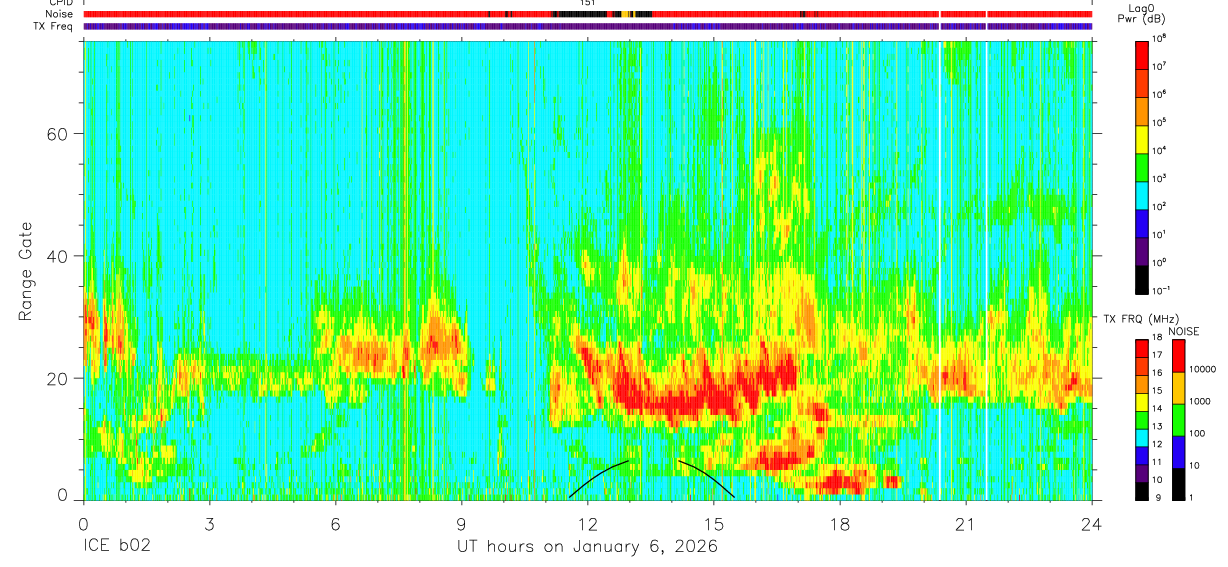This screenshot has width=1228, height=567.
Task: Click the '24' tick on the UT axis
Action: click(1092, 523)
